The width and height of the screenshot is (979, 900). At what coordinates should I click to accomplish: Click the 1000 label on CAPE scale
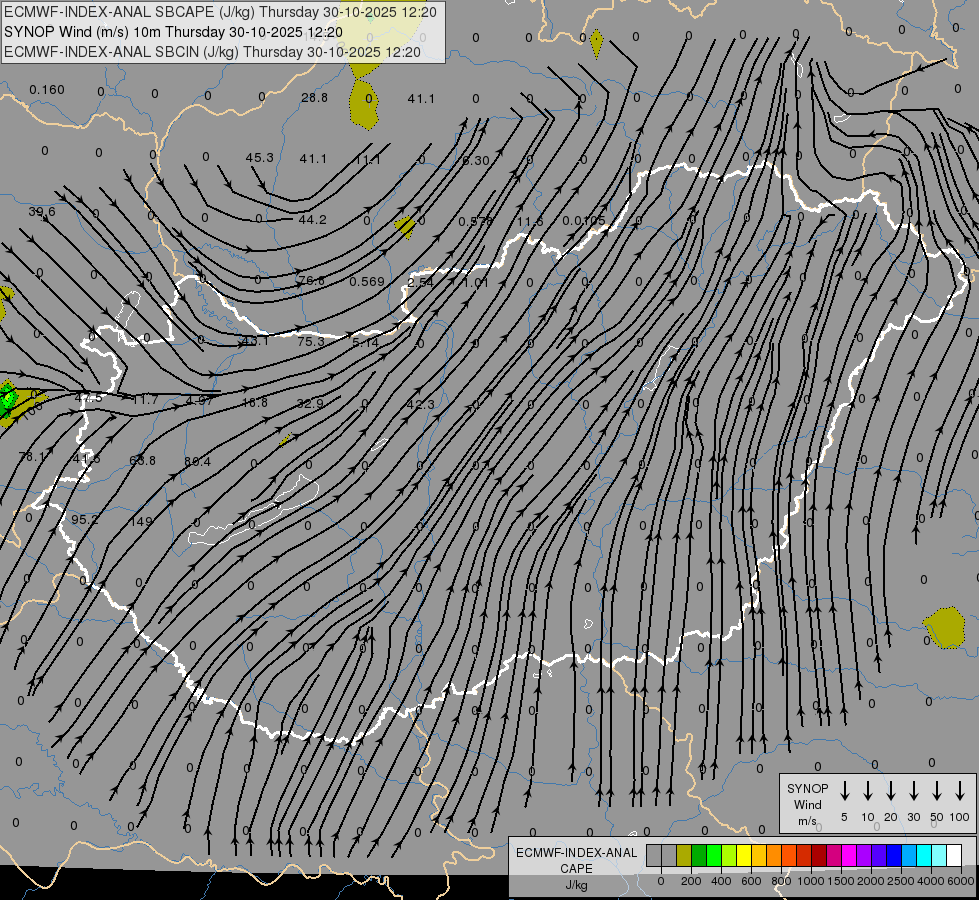(810, 881)
